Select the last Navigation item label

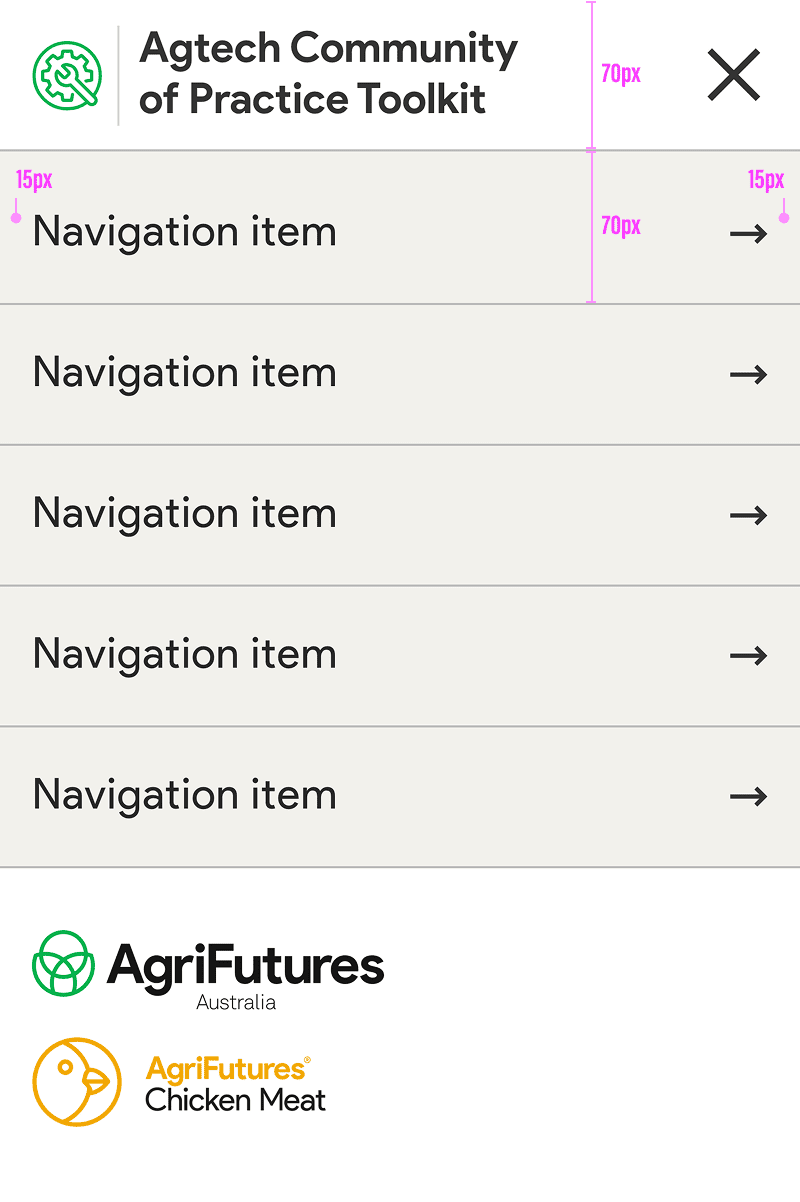click(185, 796)
